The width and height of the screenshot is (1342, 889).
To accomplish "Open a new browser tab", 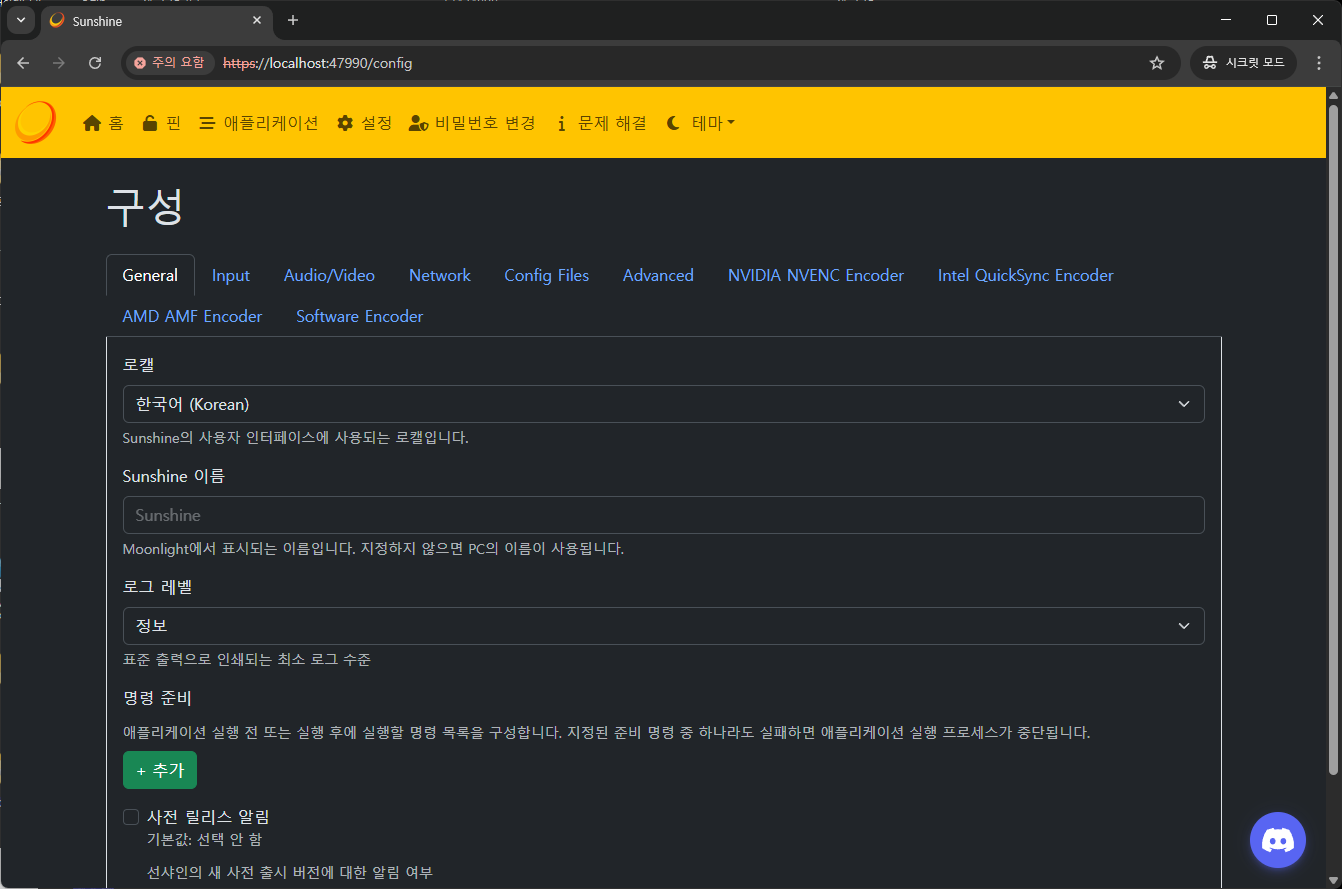I will [293, 20].
